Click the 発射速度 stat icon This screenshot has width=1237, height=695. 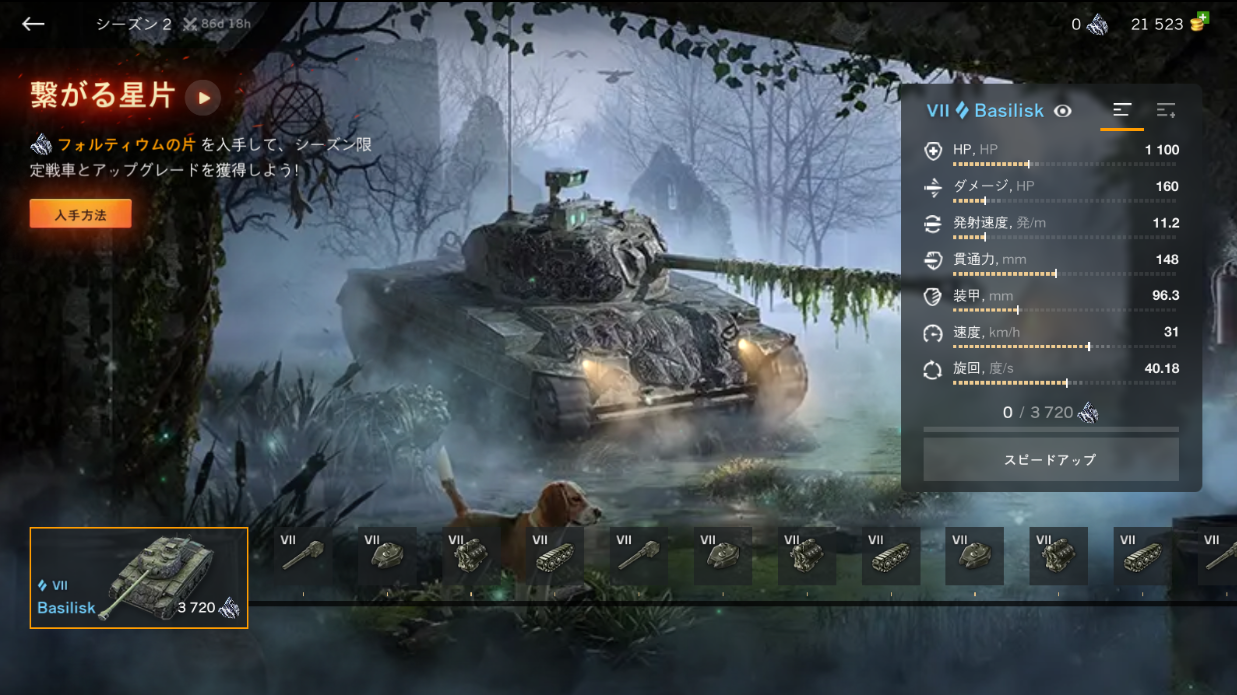tap(933, 223)
